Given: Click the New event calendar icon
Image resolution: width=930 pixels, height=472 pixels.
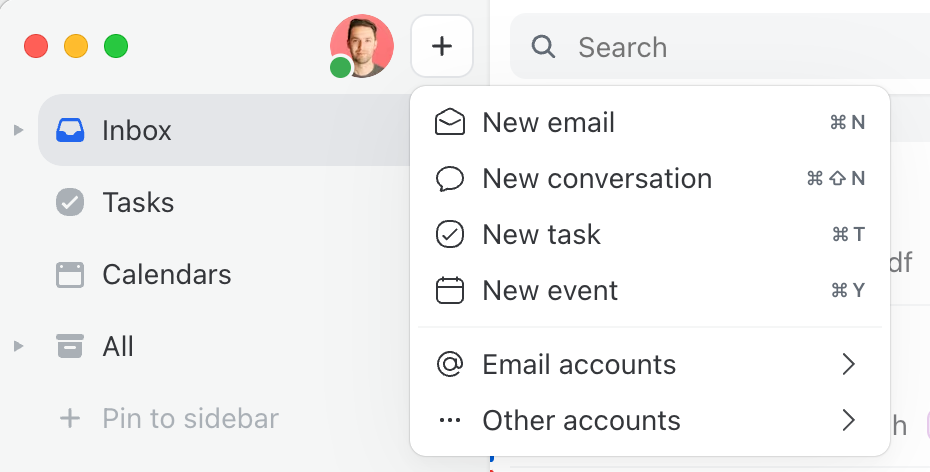Looking at the screenshot, I should [x=451, y=291].
